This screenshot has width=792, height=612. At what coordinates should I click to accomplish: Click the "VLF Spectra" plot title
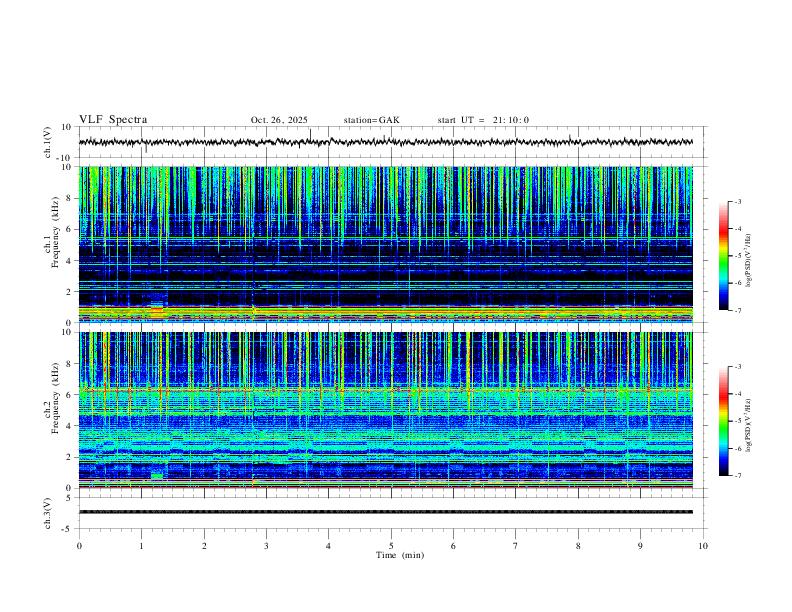pyautogui.click(x=113, y=120)
